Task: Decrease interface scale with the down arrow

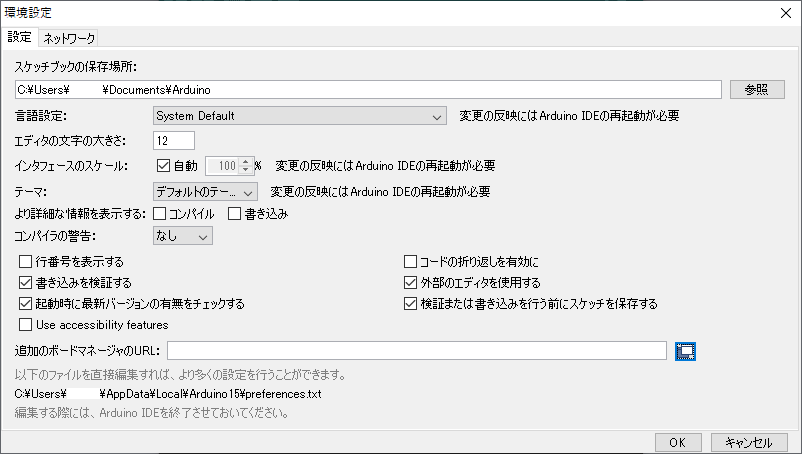Action: pos(246,170)
